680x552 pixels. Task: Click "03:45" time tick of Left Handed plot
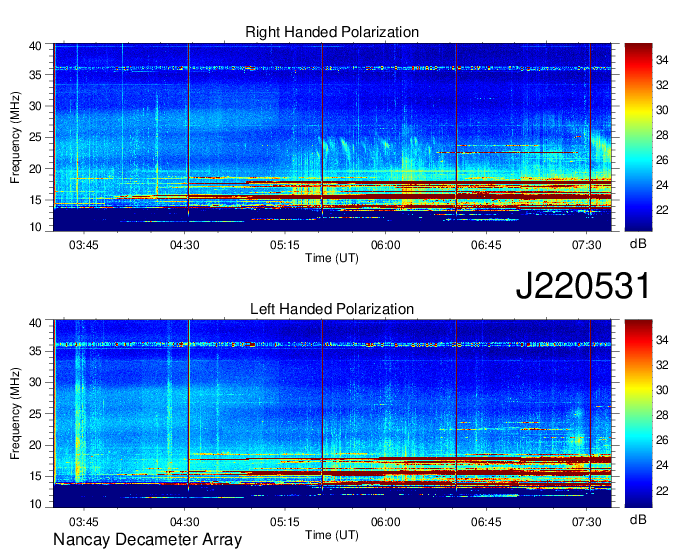(x=84, y=522)
